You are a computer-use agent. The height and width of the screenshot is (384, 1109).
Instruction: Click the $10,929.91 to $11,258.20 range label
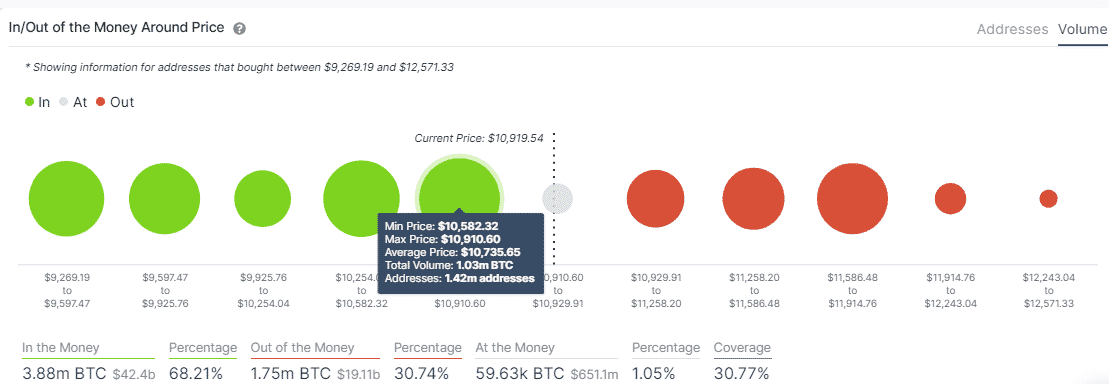pos(656,291)
